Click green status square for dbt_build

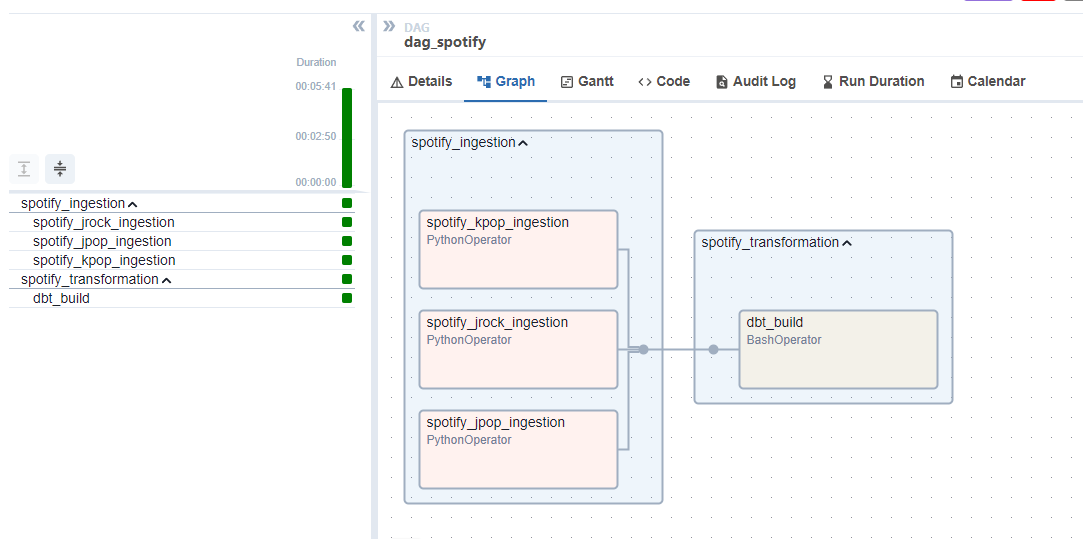(x=347, y=299)
